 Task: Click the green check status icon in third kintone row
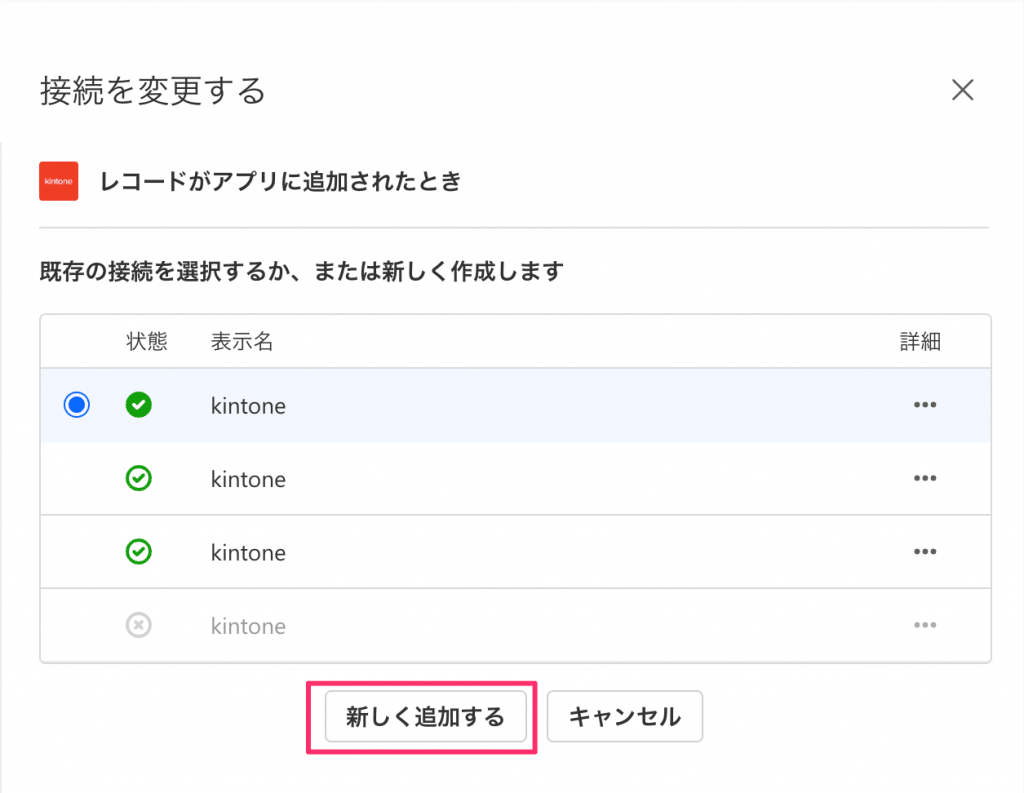click(x=138, y=552)
